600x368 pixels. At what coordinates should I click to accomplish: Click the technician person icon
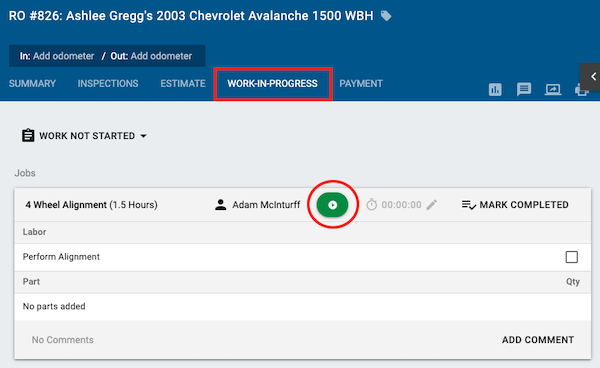coord(220,205)
